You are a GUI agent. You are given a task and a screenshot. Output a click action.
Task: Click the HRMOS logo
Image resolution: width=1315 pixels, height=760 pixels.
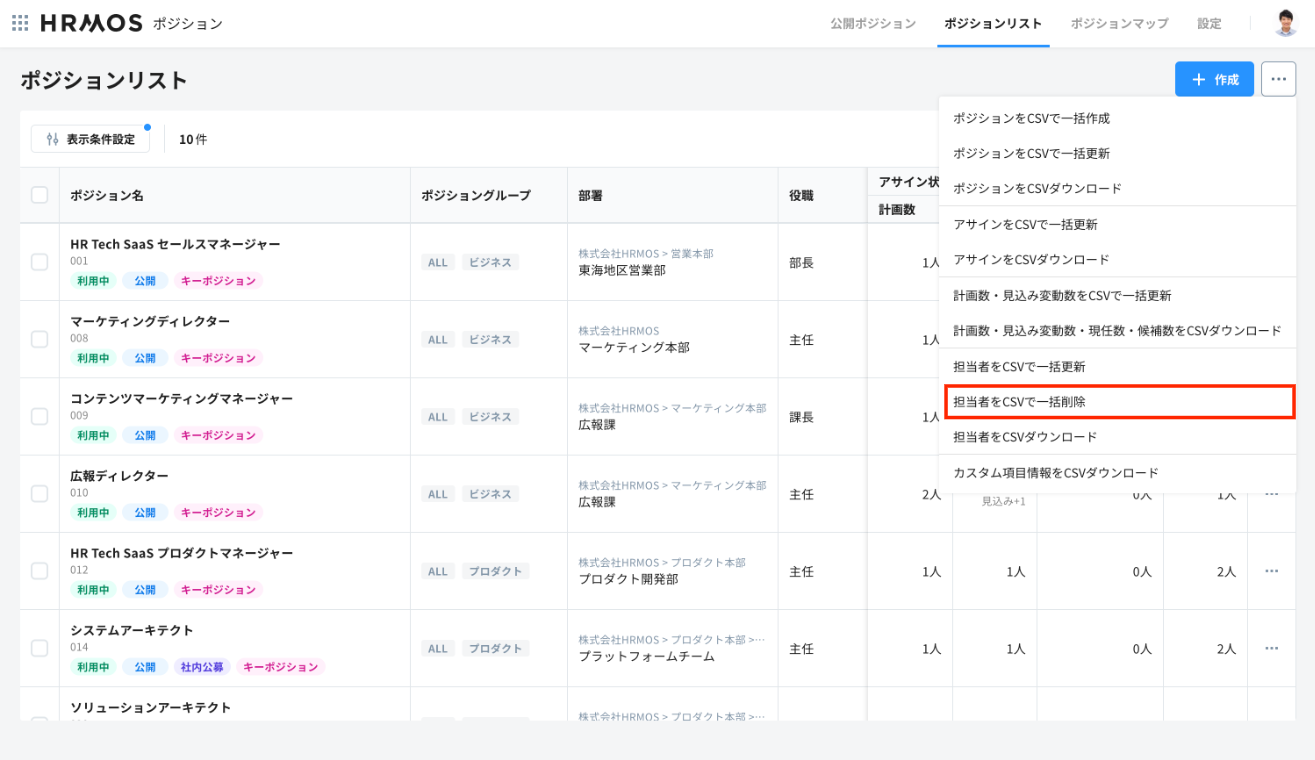pyautogui.click(x=91, y=23)
